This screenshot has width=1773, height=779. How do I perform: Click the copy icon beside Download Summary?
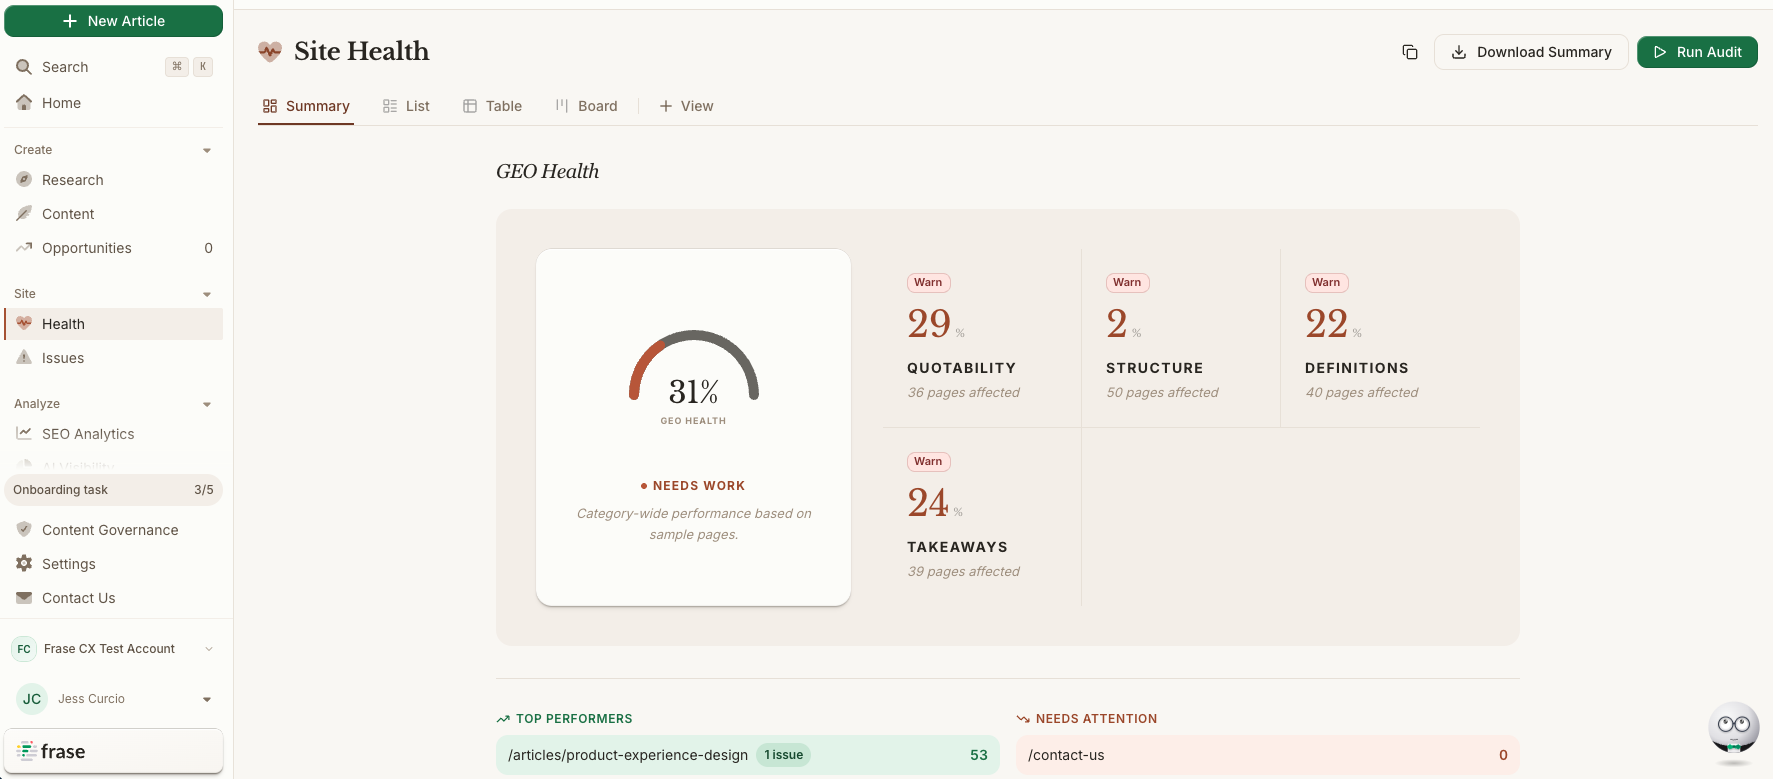click(1410, 52)
